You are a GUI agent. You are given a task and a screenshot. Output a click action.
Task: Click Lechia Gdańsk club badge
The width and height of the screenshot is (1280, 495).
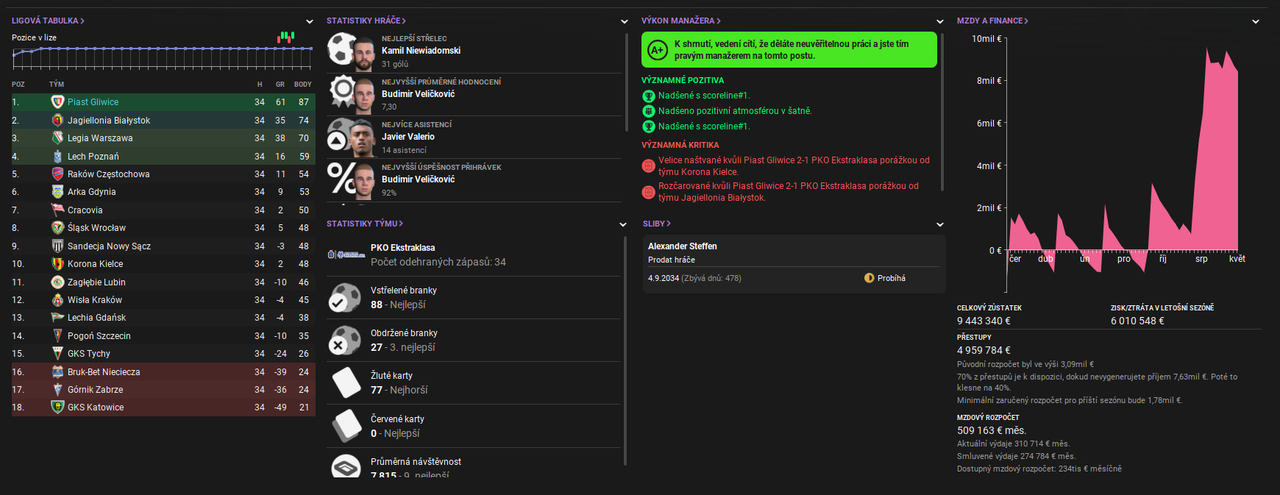[57, 318]
